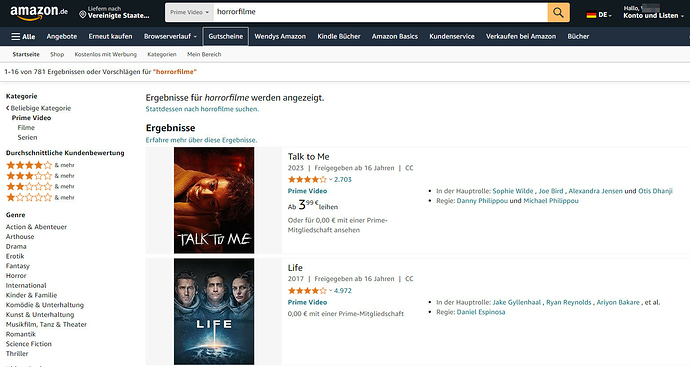Viewport: 690px width, 367px height.
Task: Click the Amazon.de logo
Action: coord(39,13)
